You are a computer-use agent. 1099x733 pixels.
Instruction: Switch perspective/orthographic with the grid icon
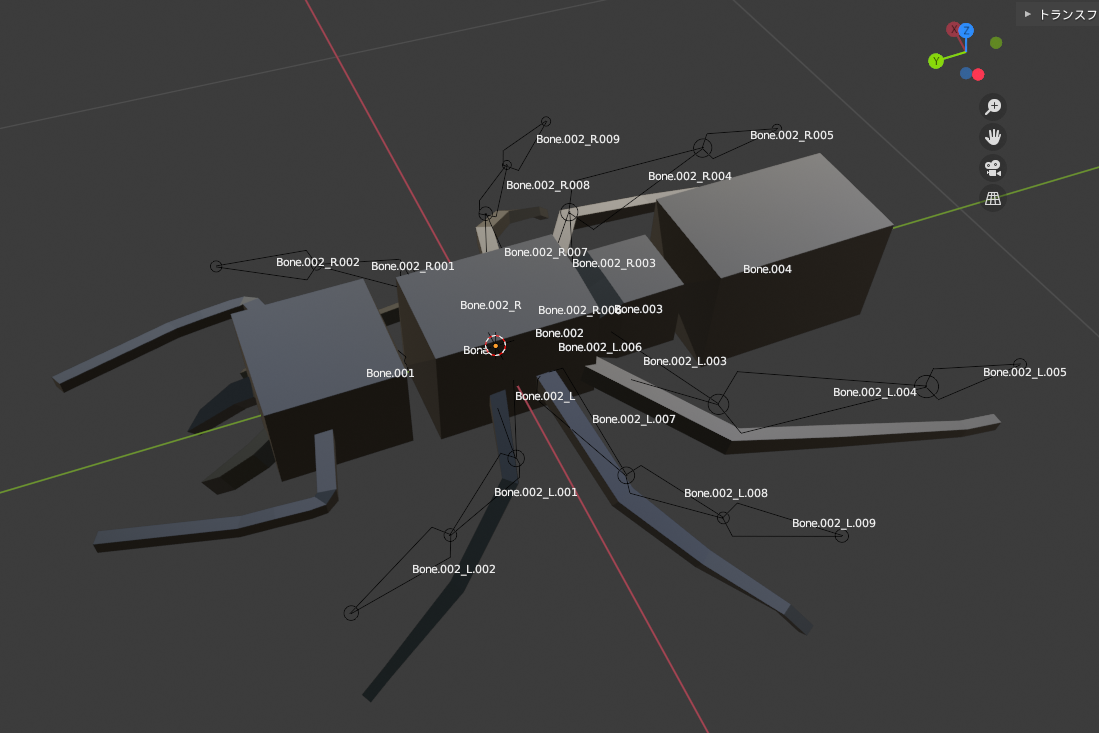(x=992, y=198)
